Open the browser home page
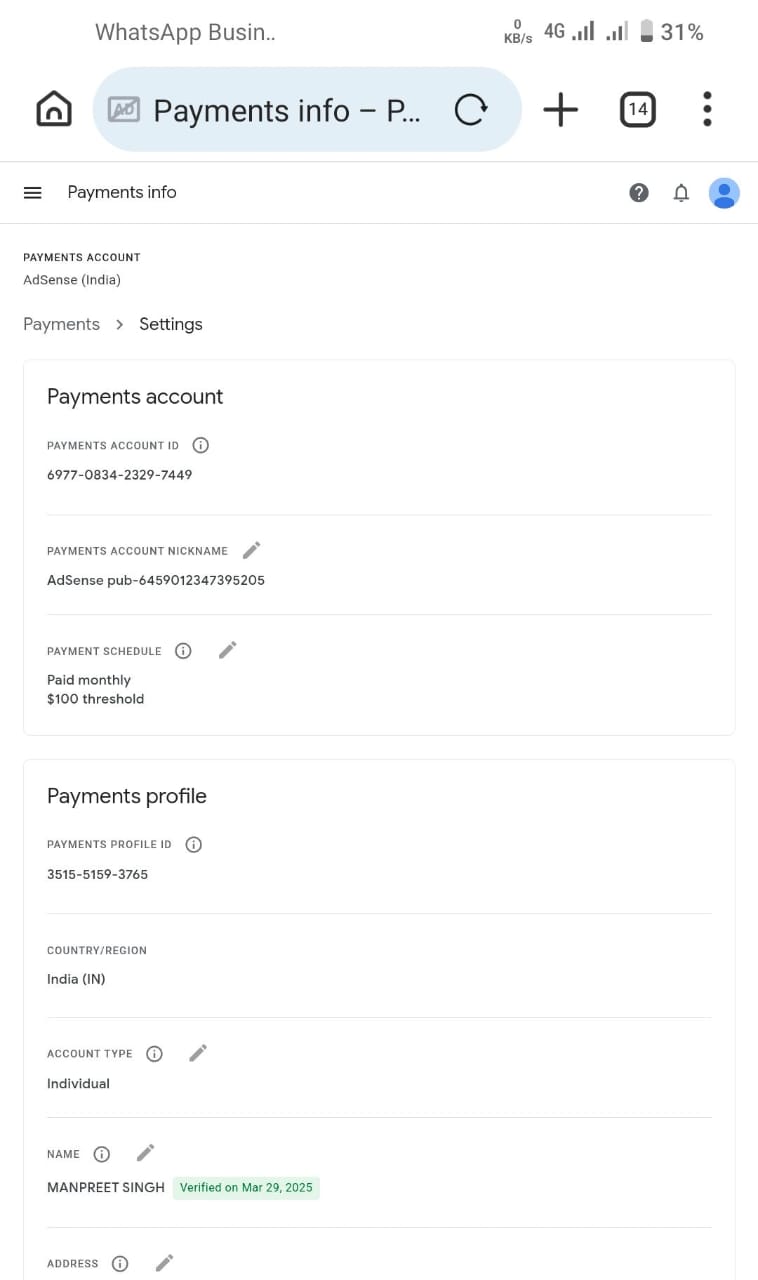Viewport: 758px width, 1280px height. (x=54, y=109)
